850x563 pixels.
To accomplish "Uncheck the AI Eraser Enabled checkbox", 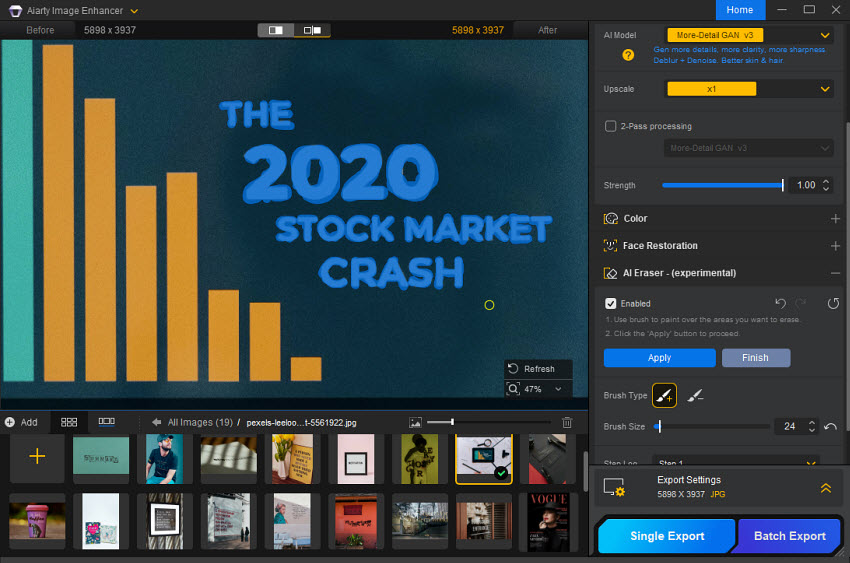I will point(610,303).
